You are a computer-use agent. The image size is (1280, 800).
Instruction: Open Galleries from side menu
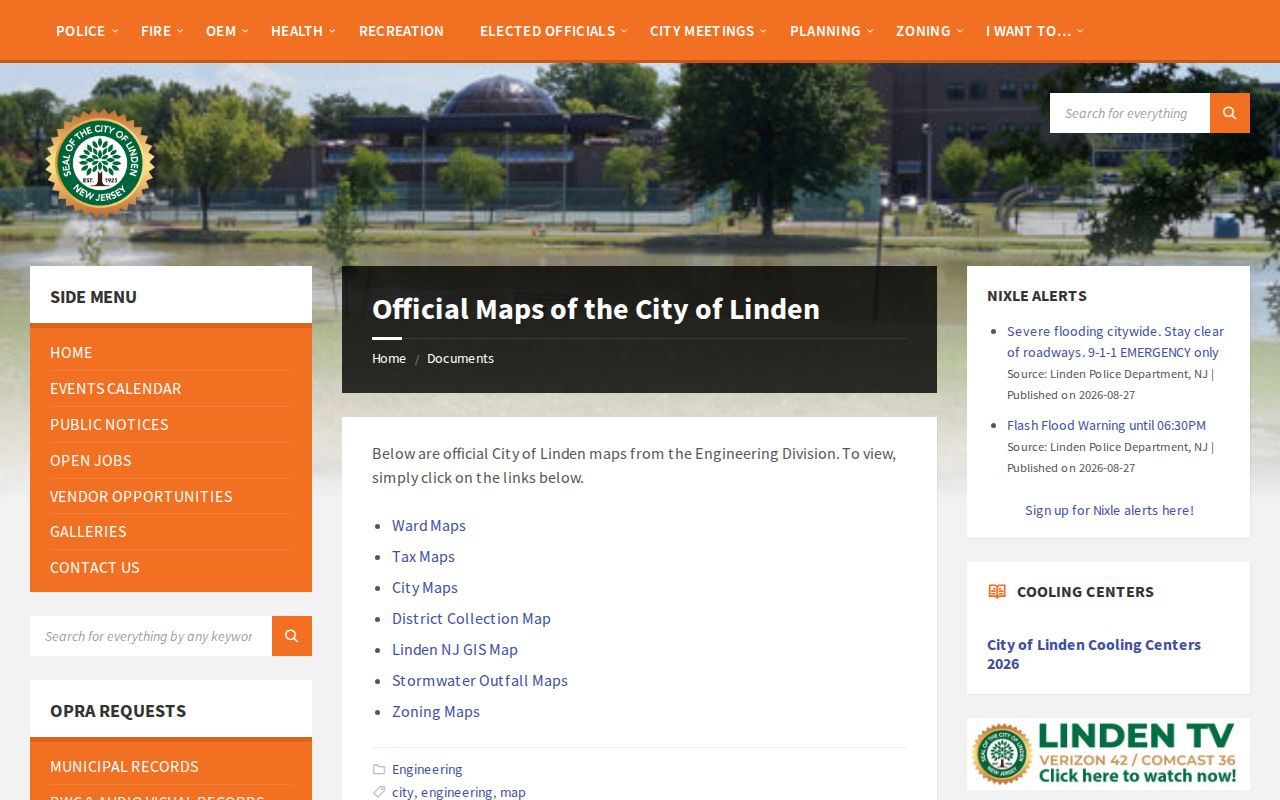tap(88, 532)
